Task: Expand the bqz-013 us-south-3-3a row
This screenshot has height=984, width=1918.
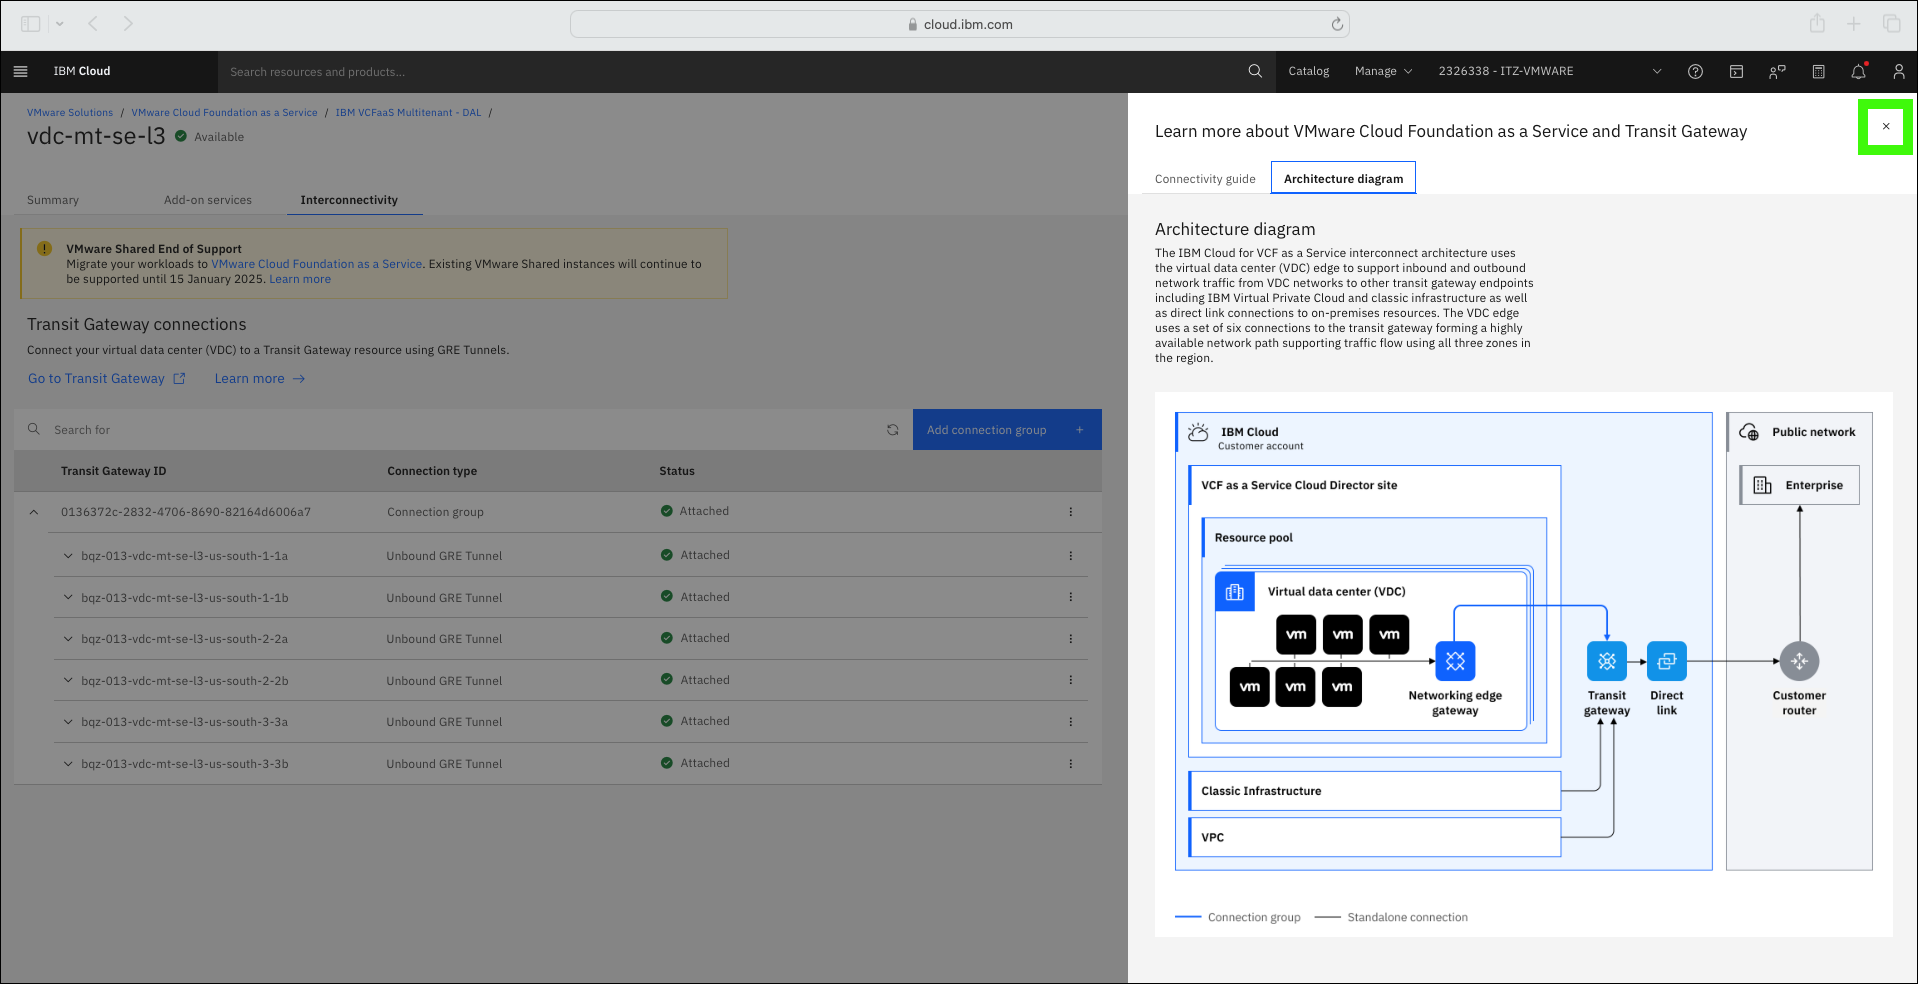Action: (x=68, y=722)
